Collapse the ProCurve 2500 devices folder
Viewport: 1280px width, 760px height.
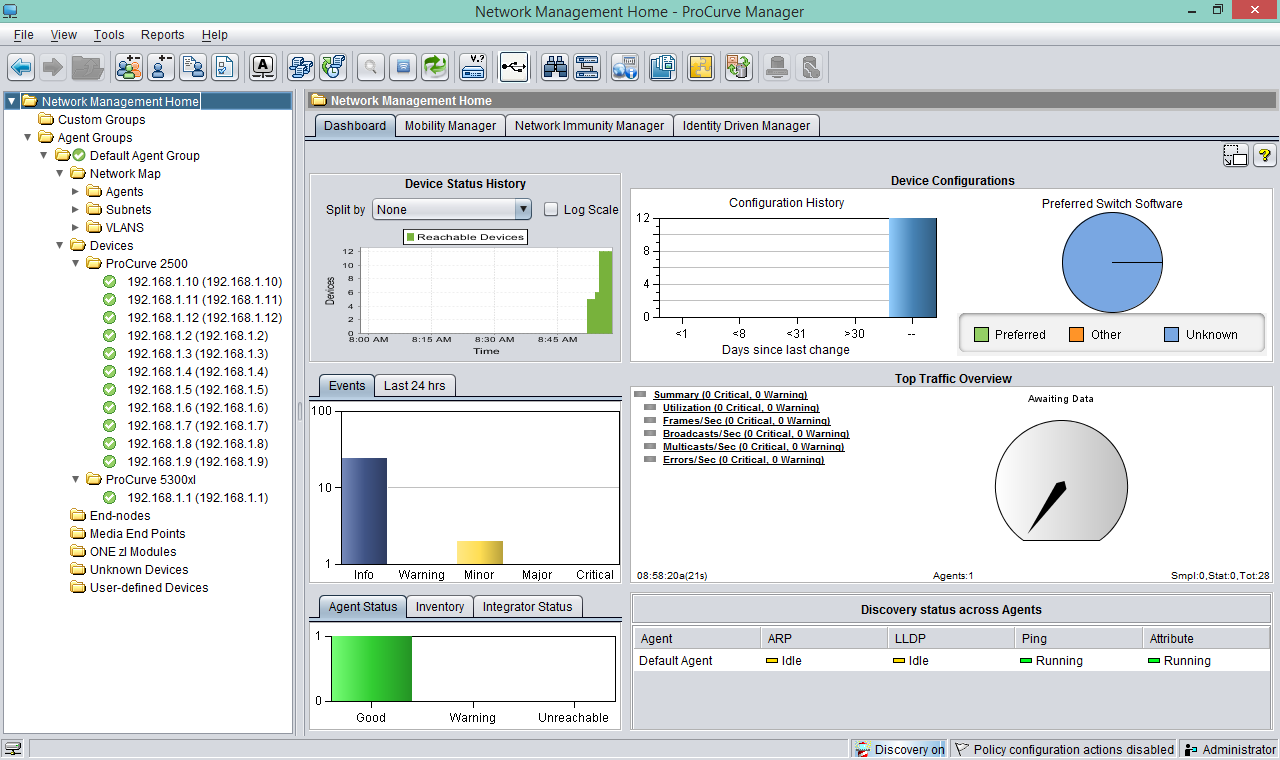click(75, 263)
